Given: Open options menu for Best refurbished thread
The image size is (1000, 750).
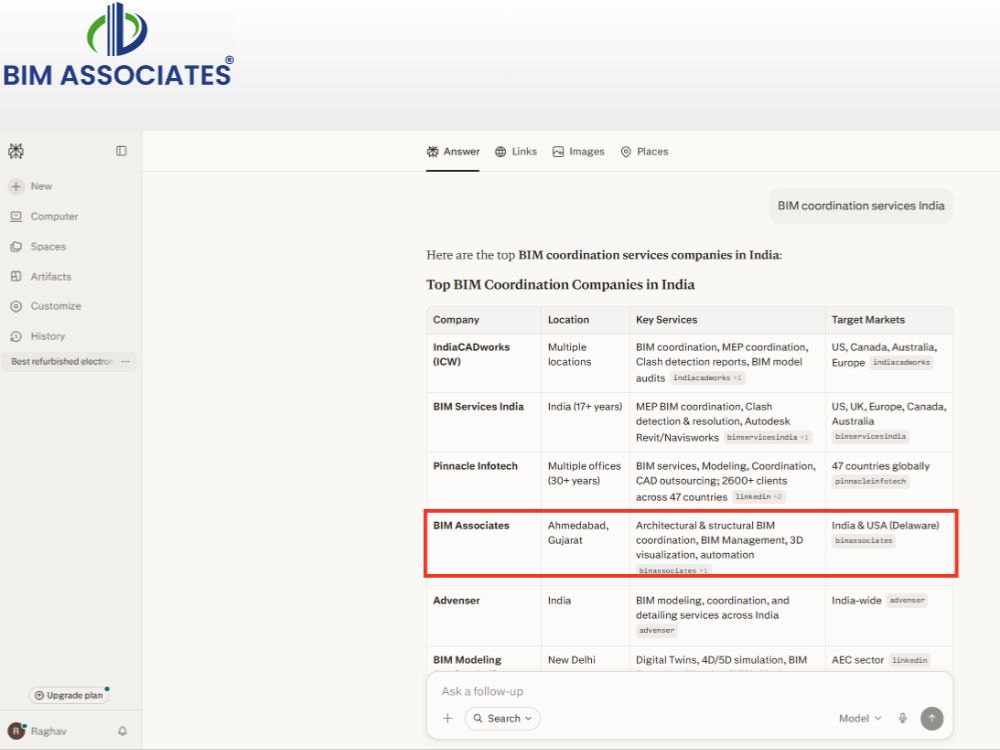Looking at the screenshot, I should tap(126, 362).
